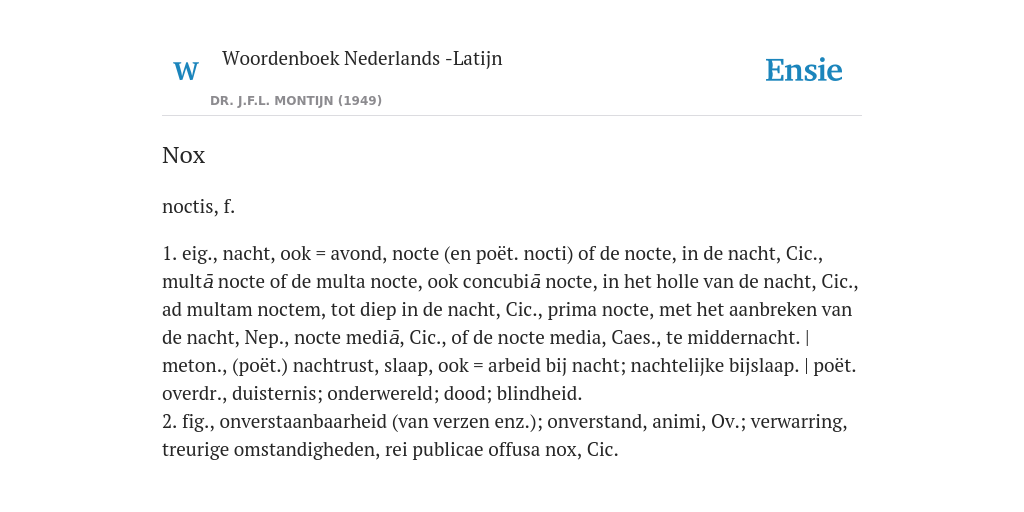1024x512 pixels.
Task: Click the line starting 2. fig., onverstaanbaarheid
Action: tap(505, 422)
